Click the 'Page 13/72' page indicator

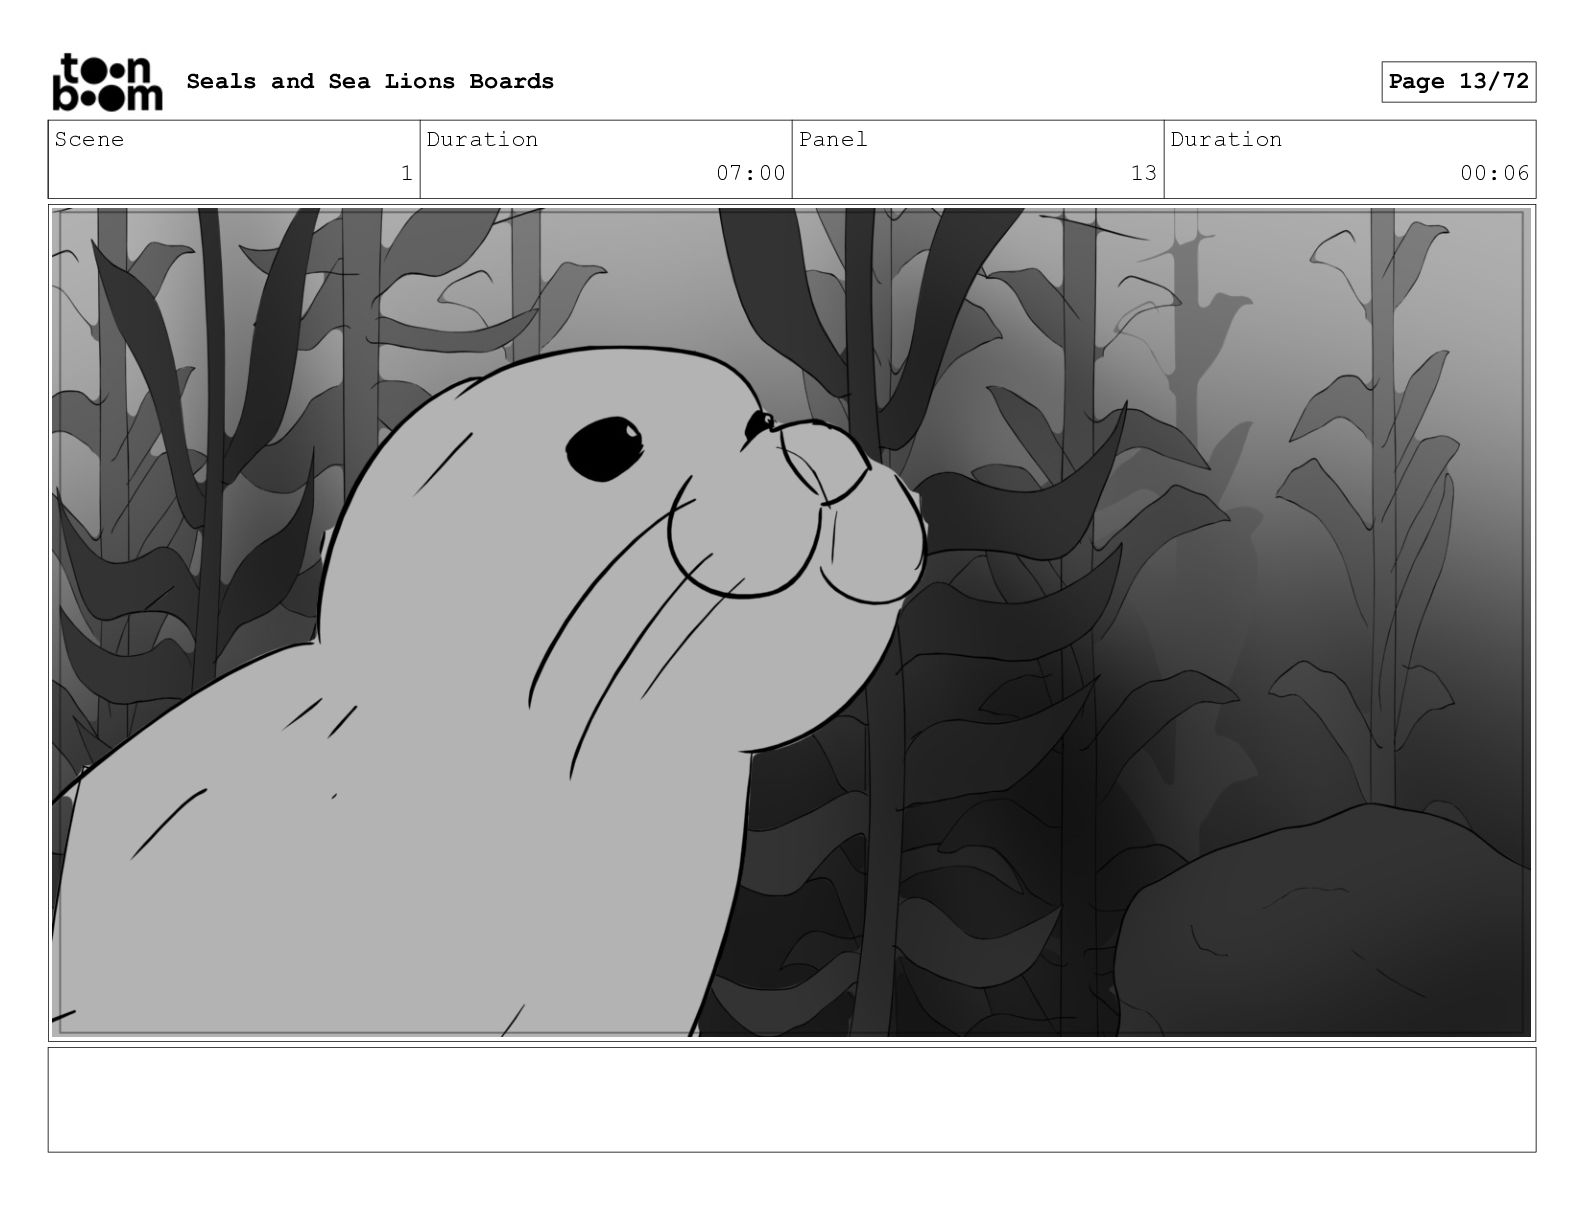coord(1459,81)
